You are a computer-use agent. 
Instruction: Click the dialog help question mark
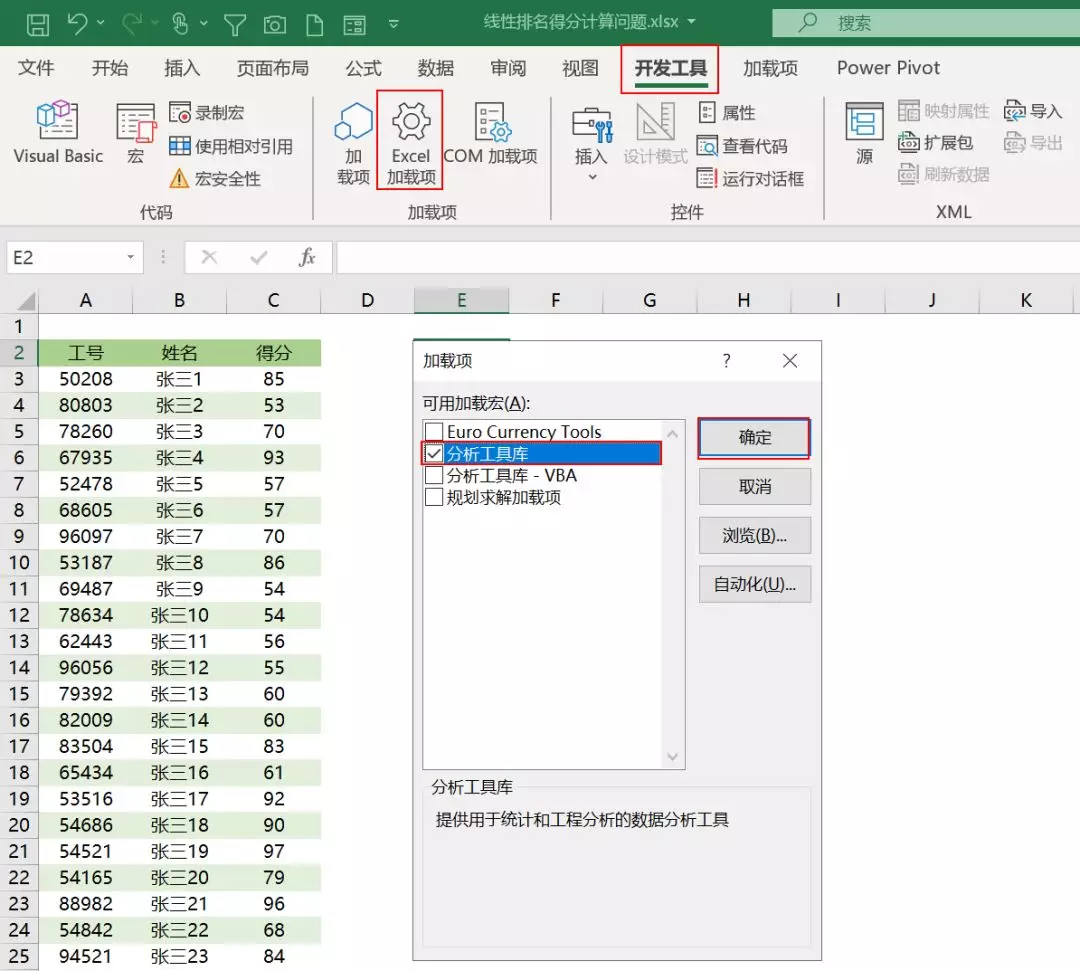pos(726,361)
